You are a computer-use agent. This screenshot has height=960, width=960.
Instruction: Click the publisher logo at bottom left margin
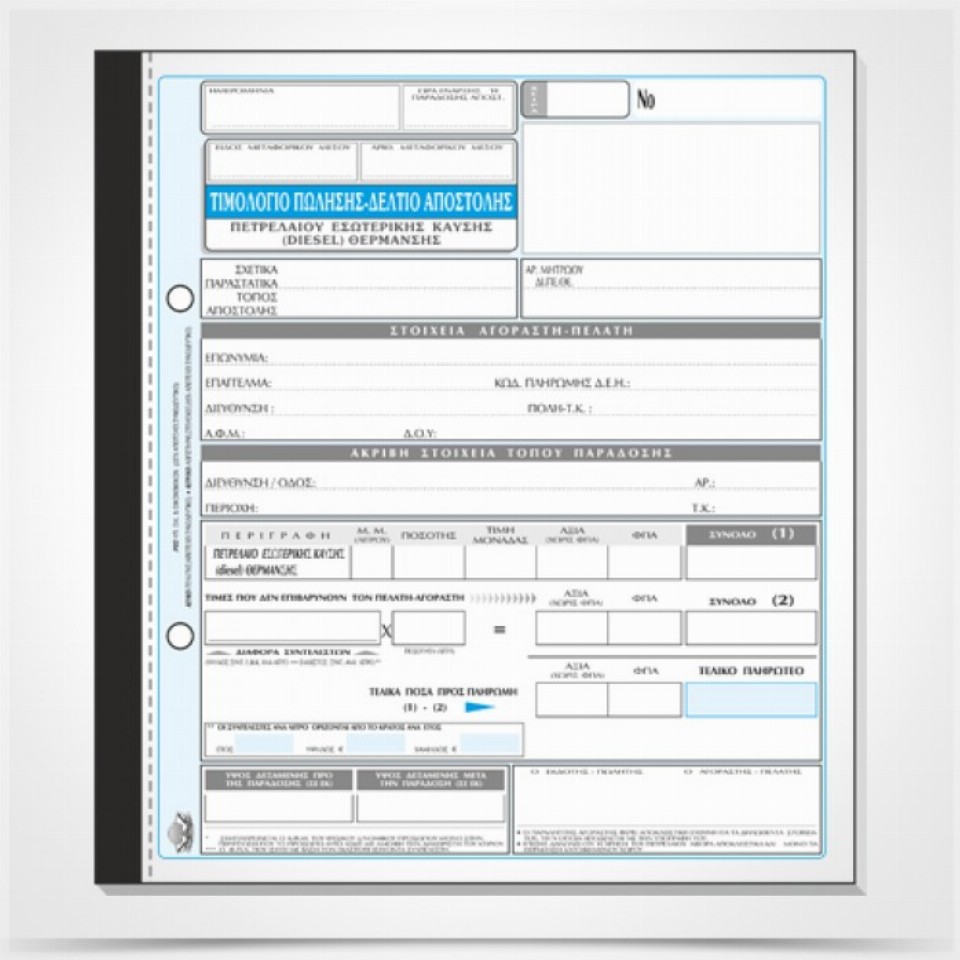tap(181, 832)
